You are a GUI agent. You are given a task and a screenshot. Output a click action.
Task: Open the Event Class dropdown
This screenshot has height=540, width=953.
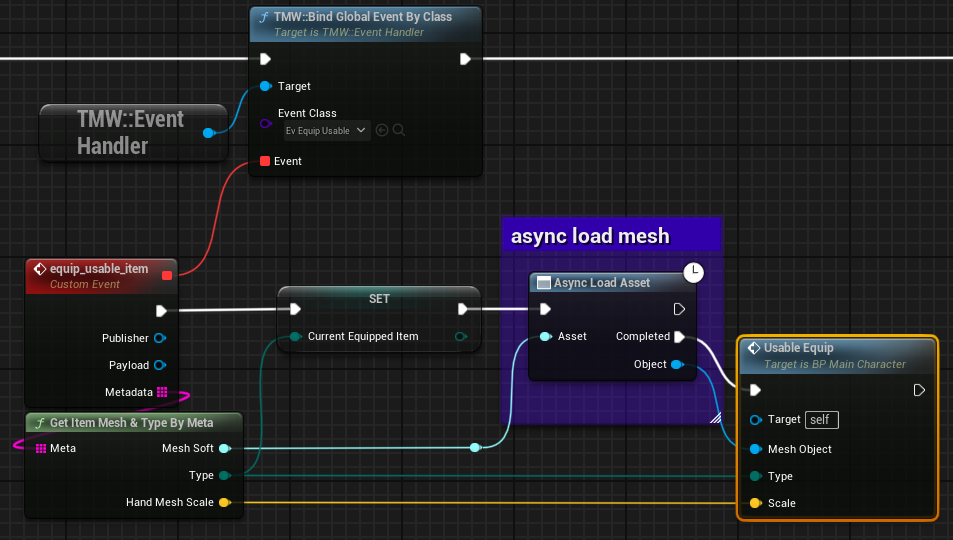click(x=326, y=130)
